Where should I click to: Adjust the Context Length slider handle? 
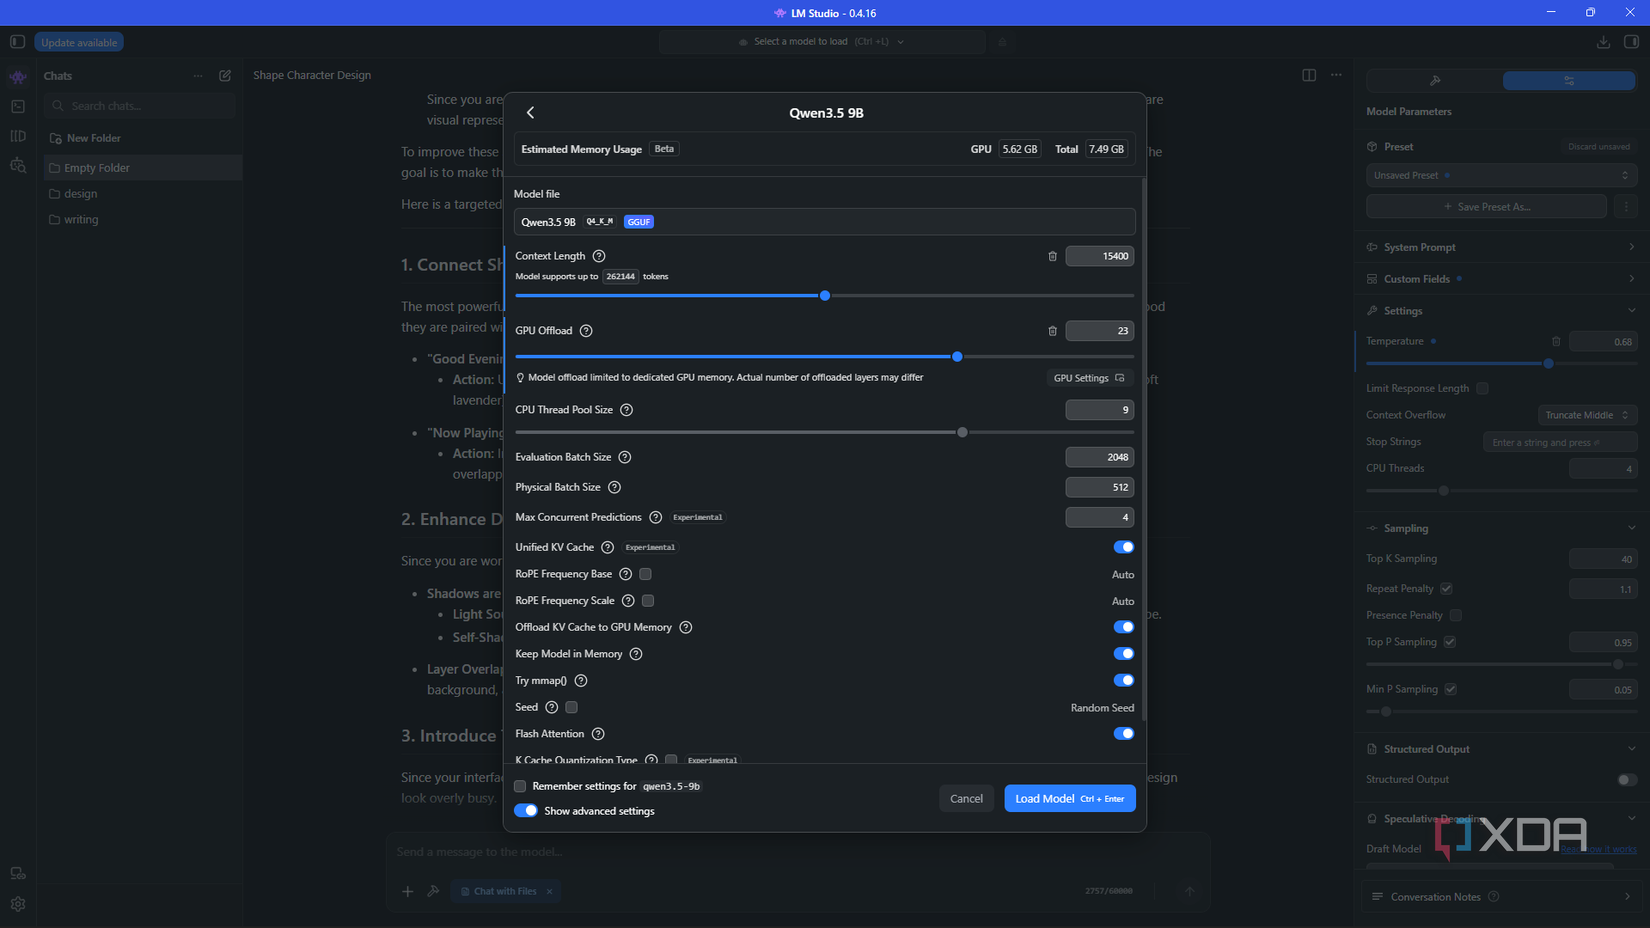pyautogui.click(x=825, y=296)
